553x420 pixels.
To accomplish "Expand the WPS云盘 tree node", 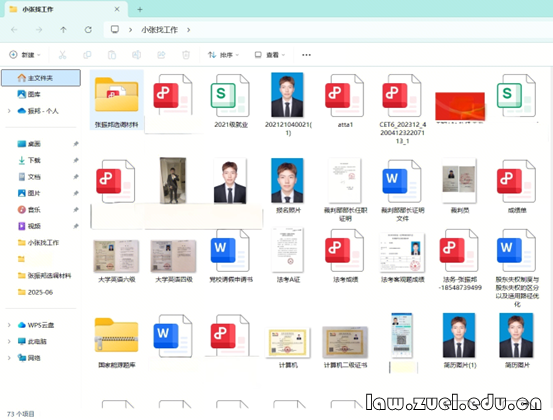I will point(9,325).
